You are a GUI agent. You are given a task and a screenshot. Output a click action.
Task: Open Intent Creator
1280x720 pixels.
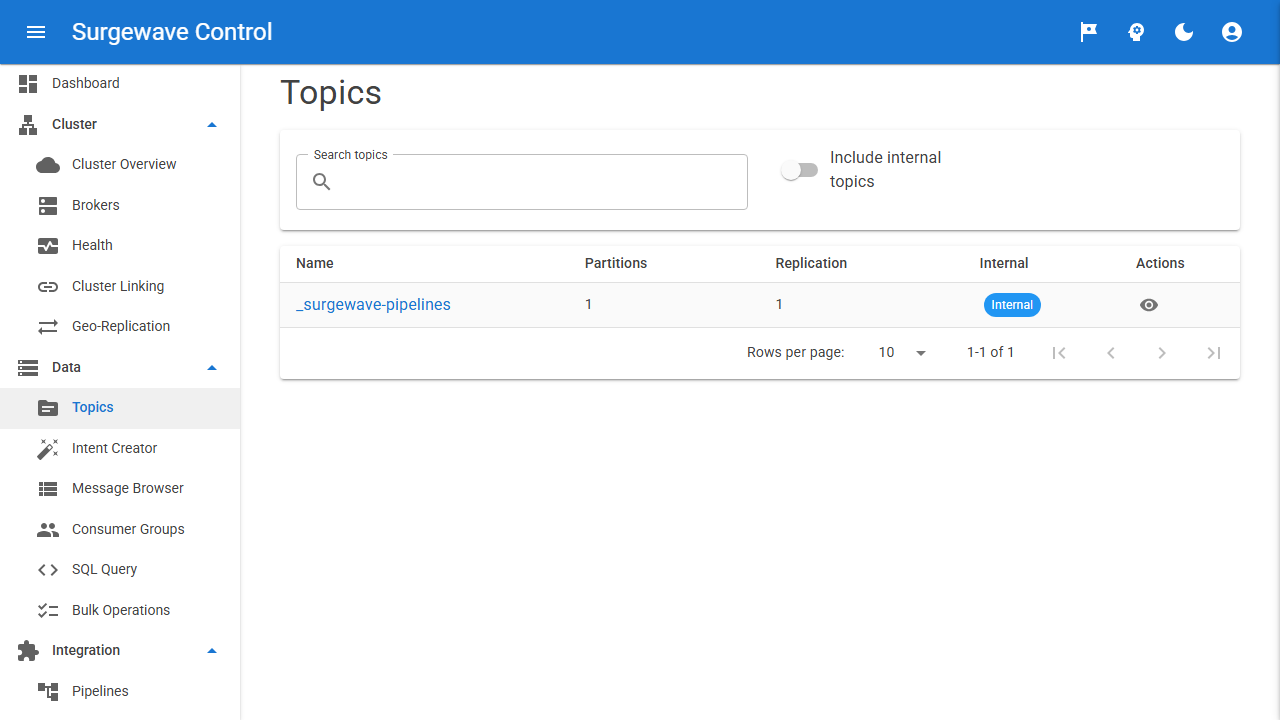[120, 448]
